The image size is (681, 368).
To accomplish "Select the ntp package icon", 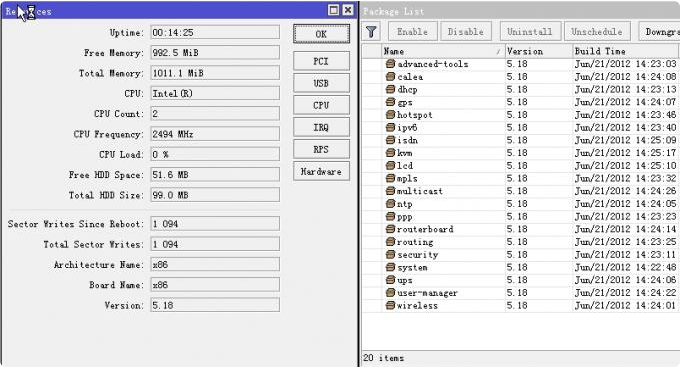I will click(x=390, y=203).
